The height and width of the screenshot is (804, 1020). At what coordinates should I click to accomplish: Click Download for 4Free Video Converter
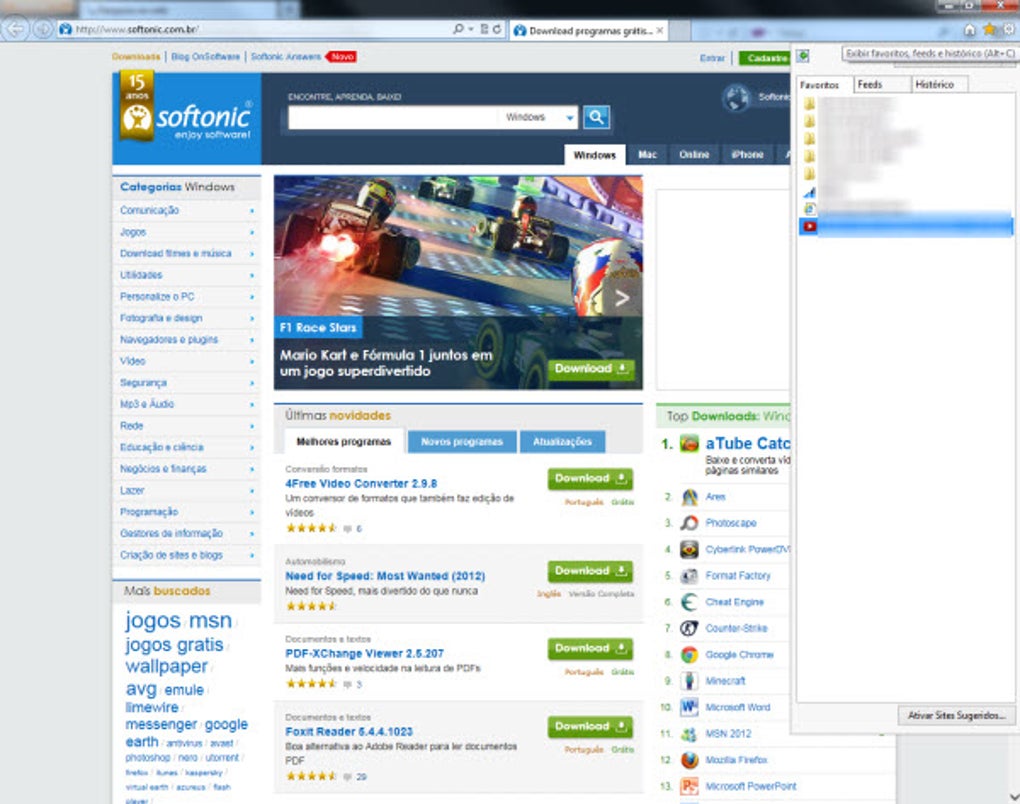pos(590,479)
